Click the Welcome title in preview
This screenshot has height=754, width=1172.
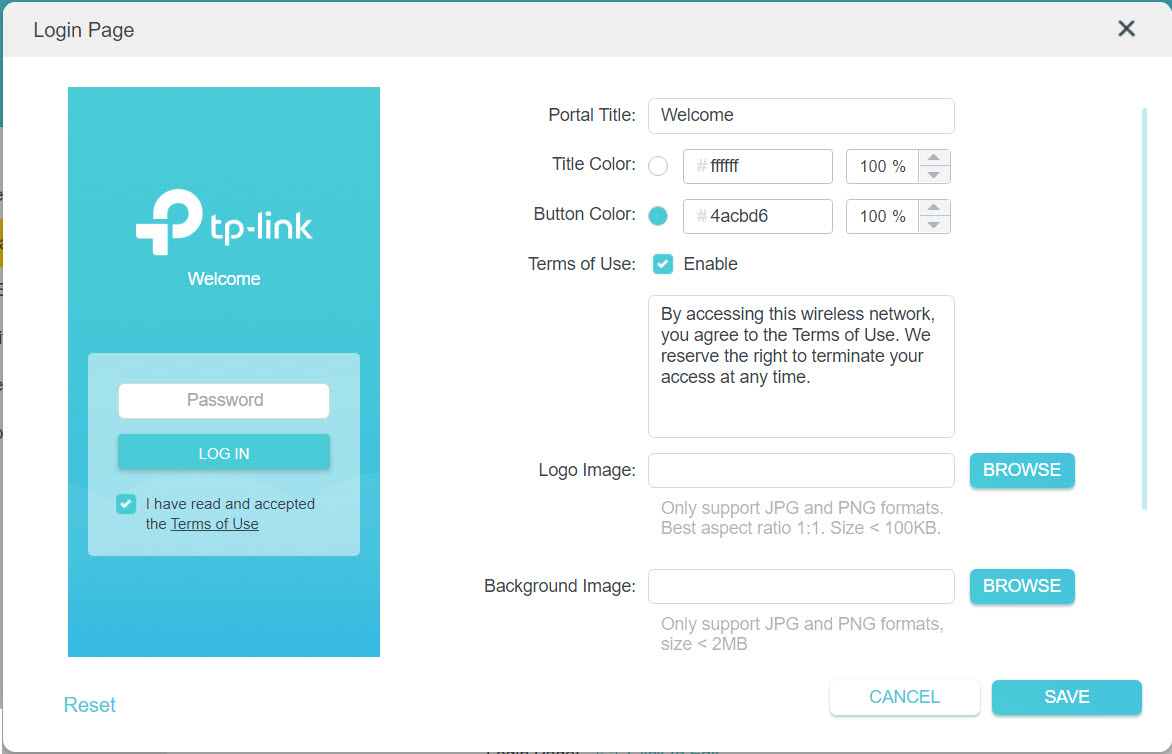(x=224, y=279)
